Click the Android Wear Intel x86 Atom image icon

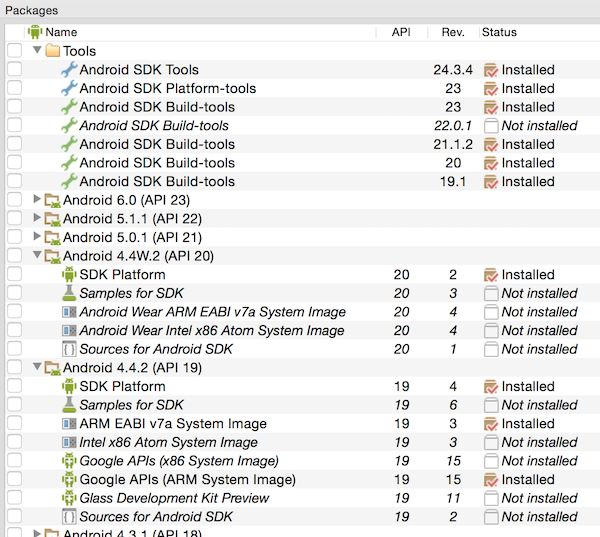69,330
